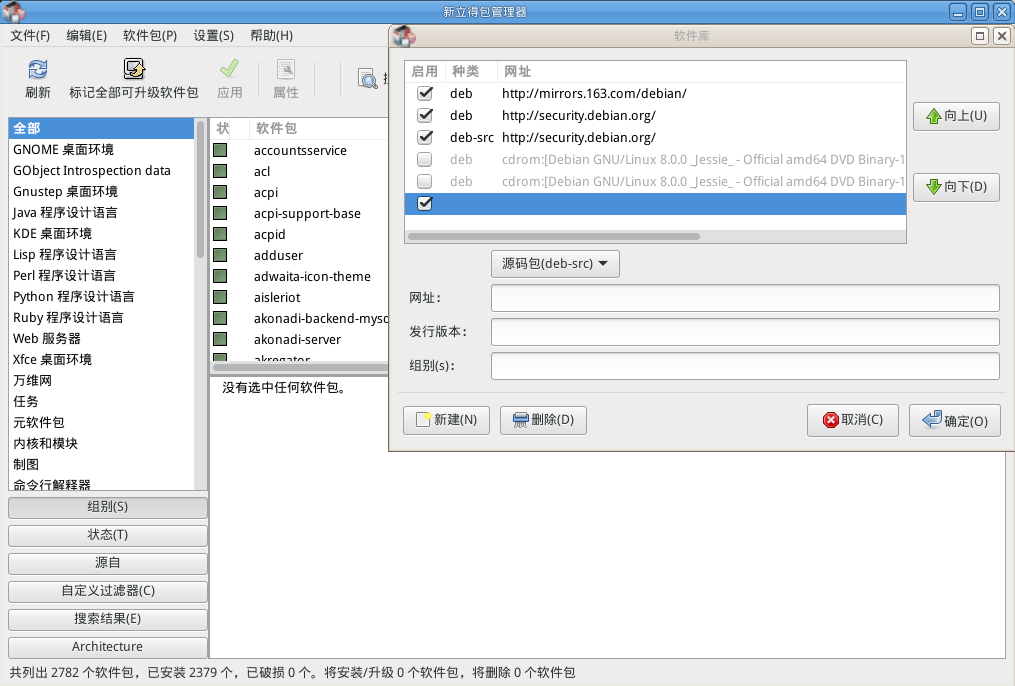Image resolution: width=1015 pixels, height=686 pixels.
Task: Toggle checkbox of the highlighted empty repository row
Action: point(425,203)
